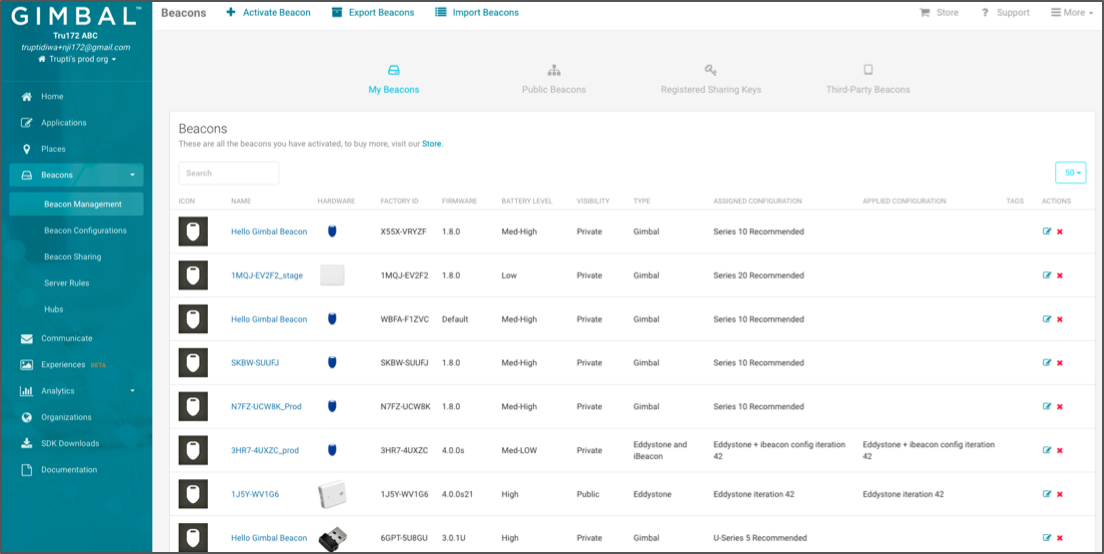The width and height of the screenshot is (1104, 554).
Task: Delete beacon X55X-VRYZF
Action: [x=1060, y=232]
